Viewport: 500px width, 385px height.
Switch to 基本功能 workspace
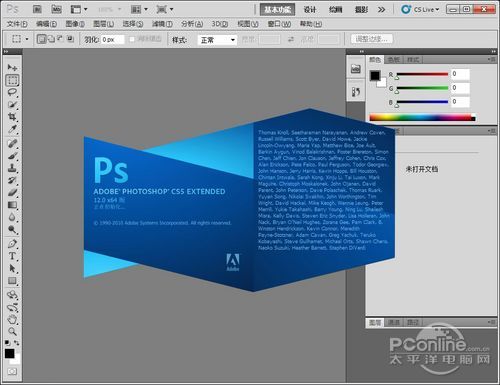(278, 10)
